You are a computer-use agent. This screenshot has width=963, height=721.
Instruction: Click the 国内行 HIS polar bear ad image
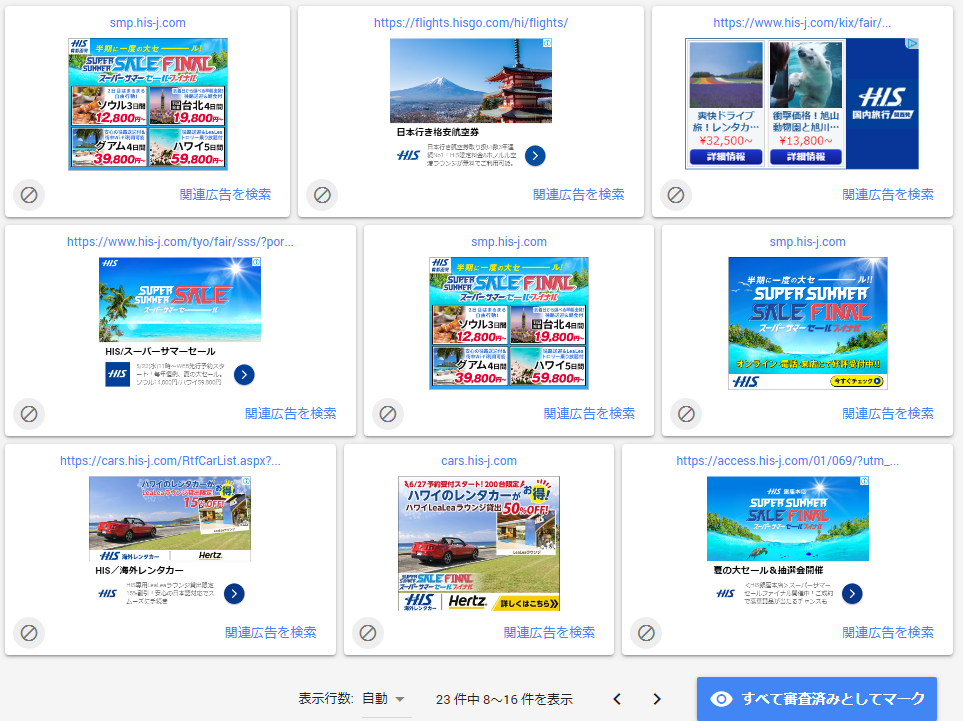click(x=801, y=104)
